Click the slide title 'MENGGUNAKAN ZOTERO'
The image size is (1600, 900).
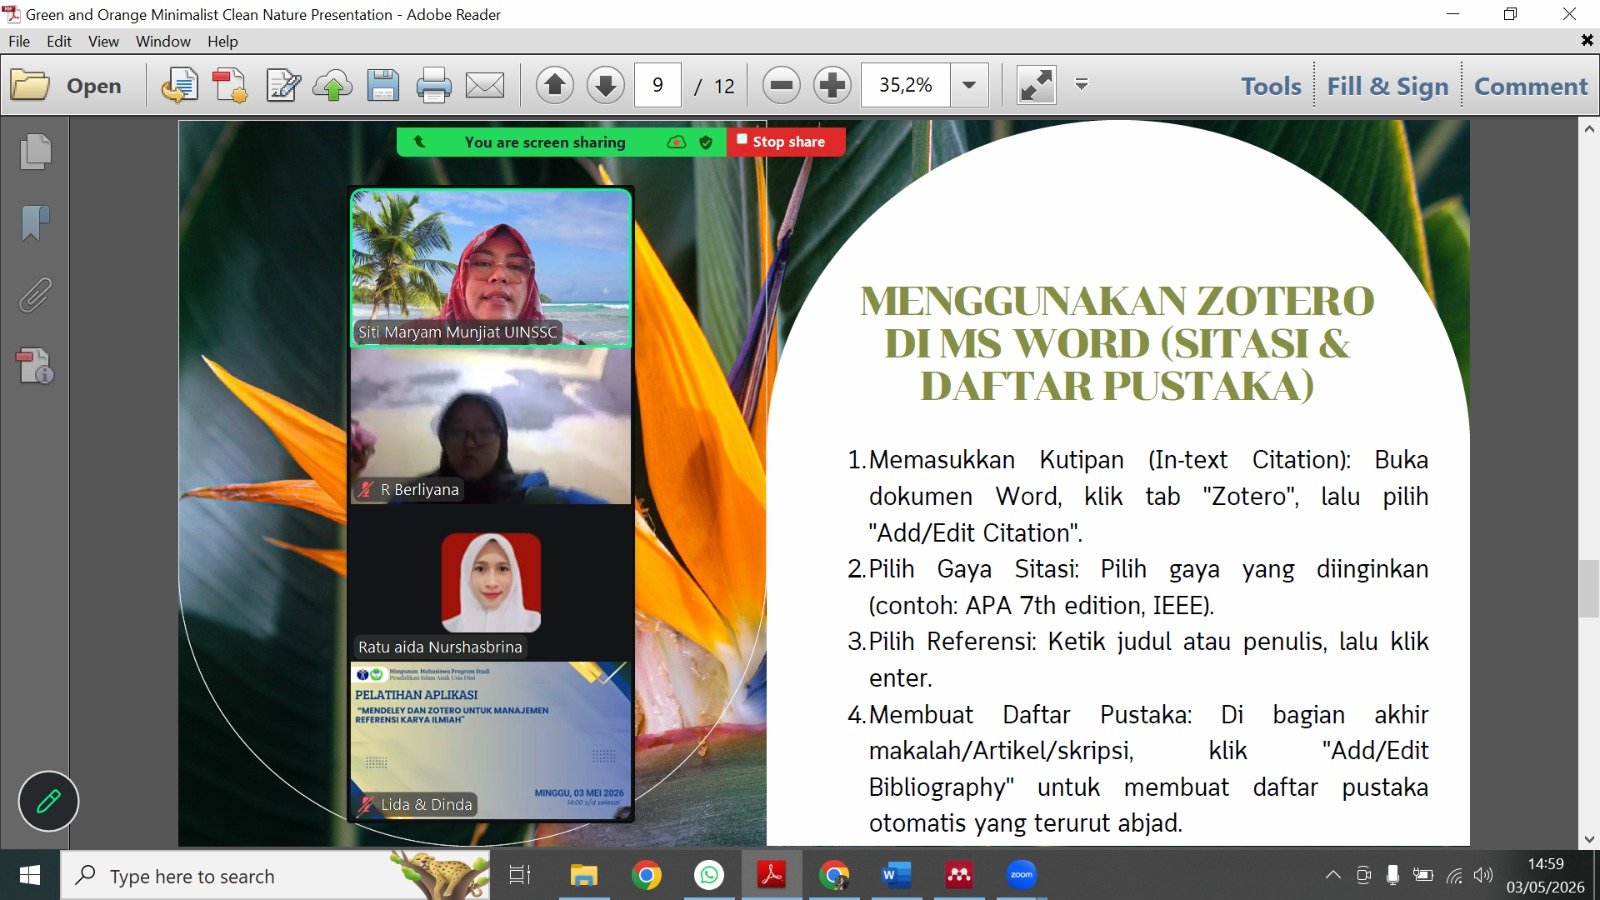point(1117,301)
